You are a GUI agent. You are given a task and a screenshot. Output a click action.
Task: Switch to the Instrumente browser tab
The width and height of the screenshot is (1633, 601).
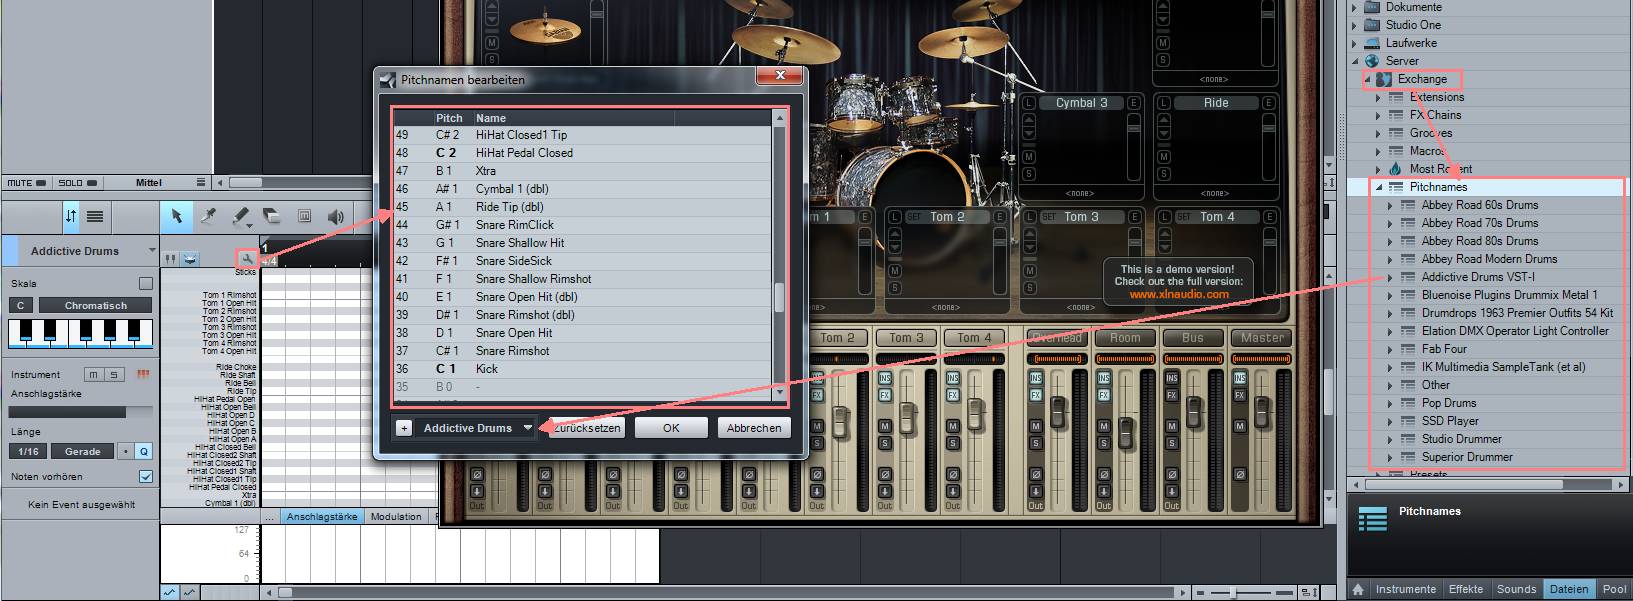1405,589
